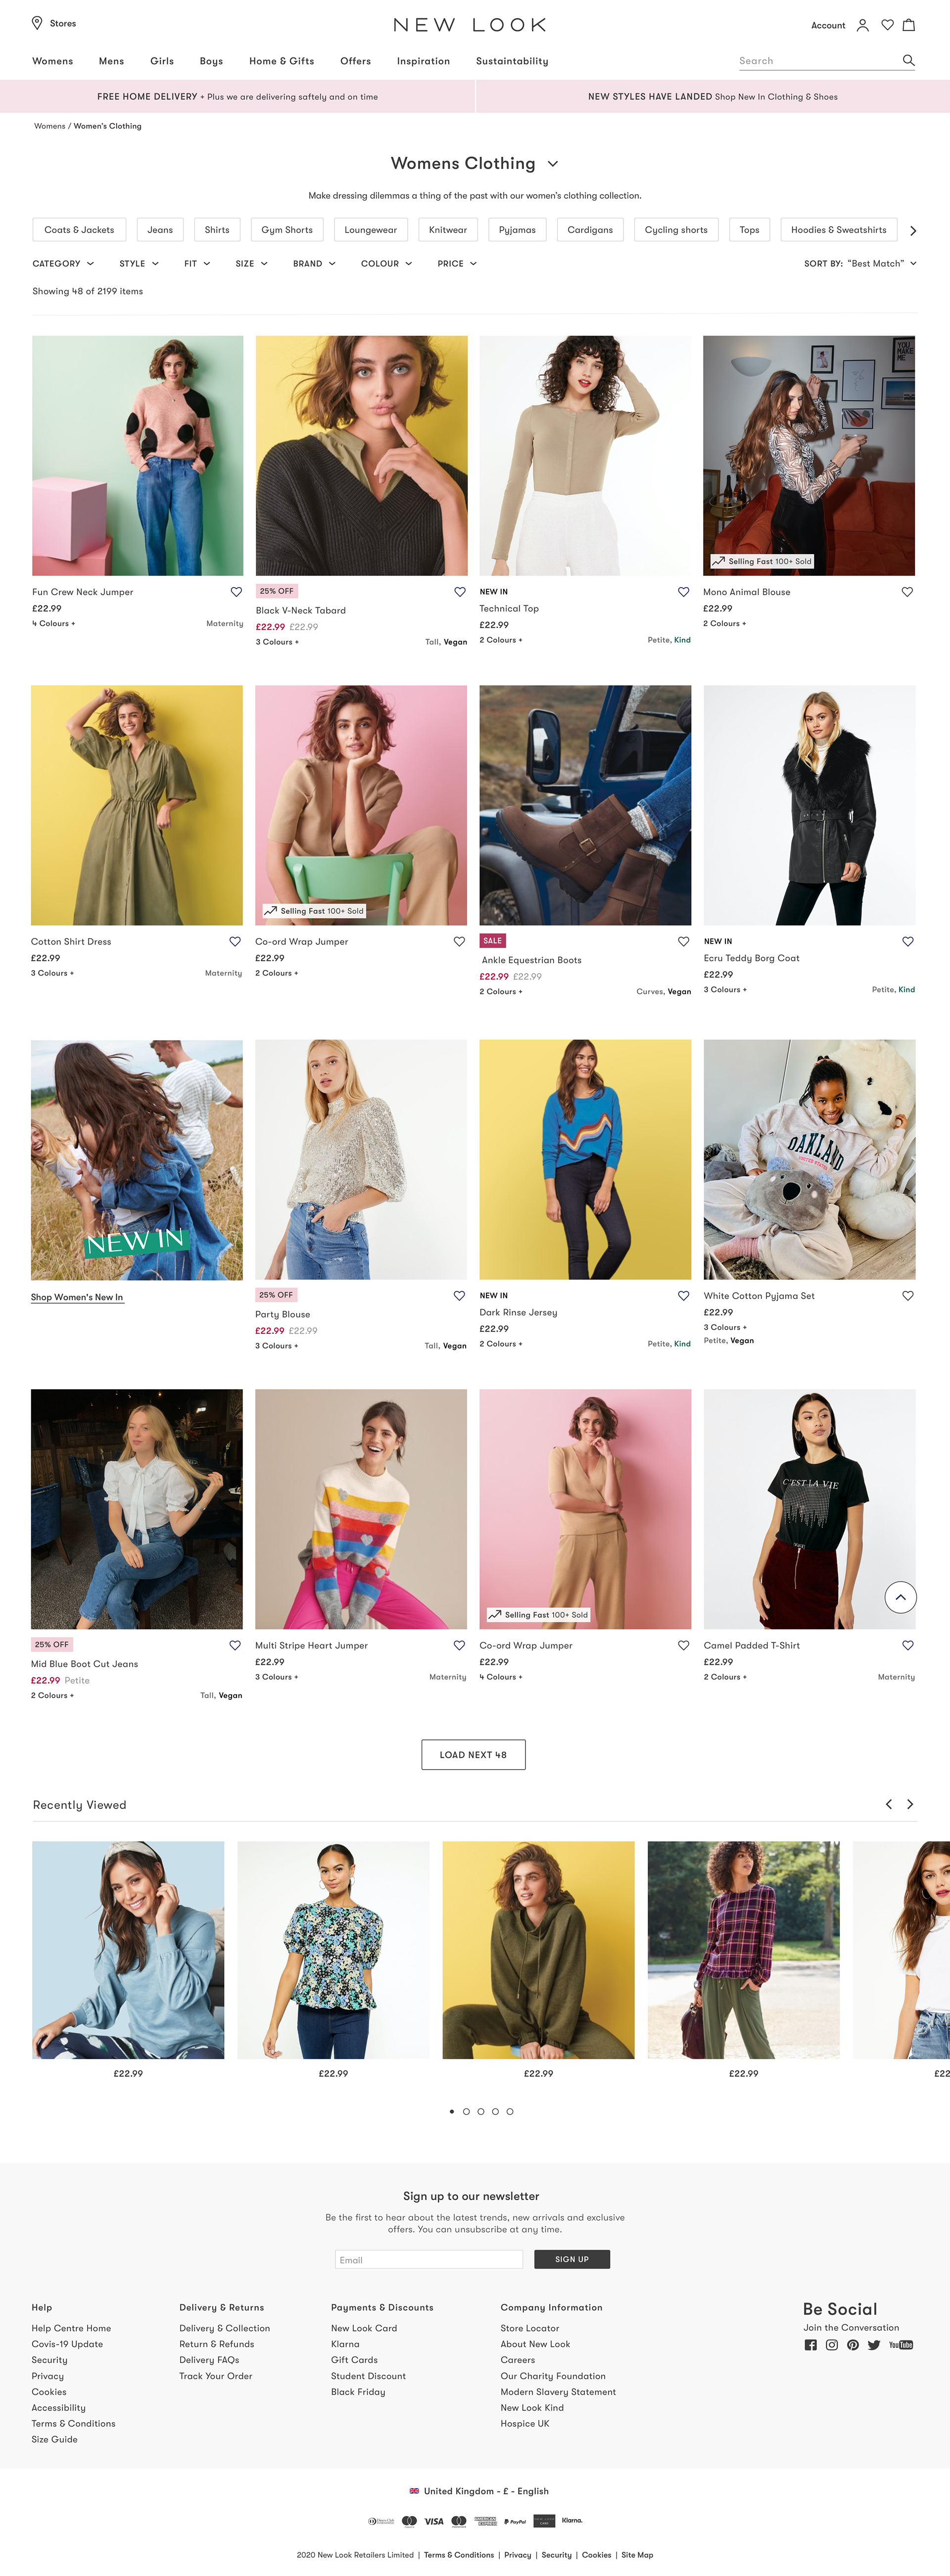Open the SORT BY Best Match dropdown

tap(860, 264)
